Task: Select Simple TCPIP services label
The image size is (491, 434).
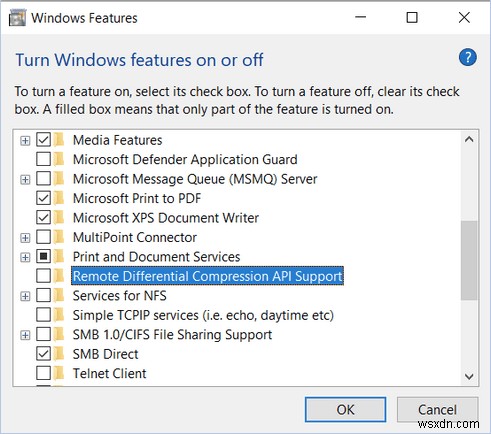Action: [203, 315]
